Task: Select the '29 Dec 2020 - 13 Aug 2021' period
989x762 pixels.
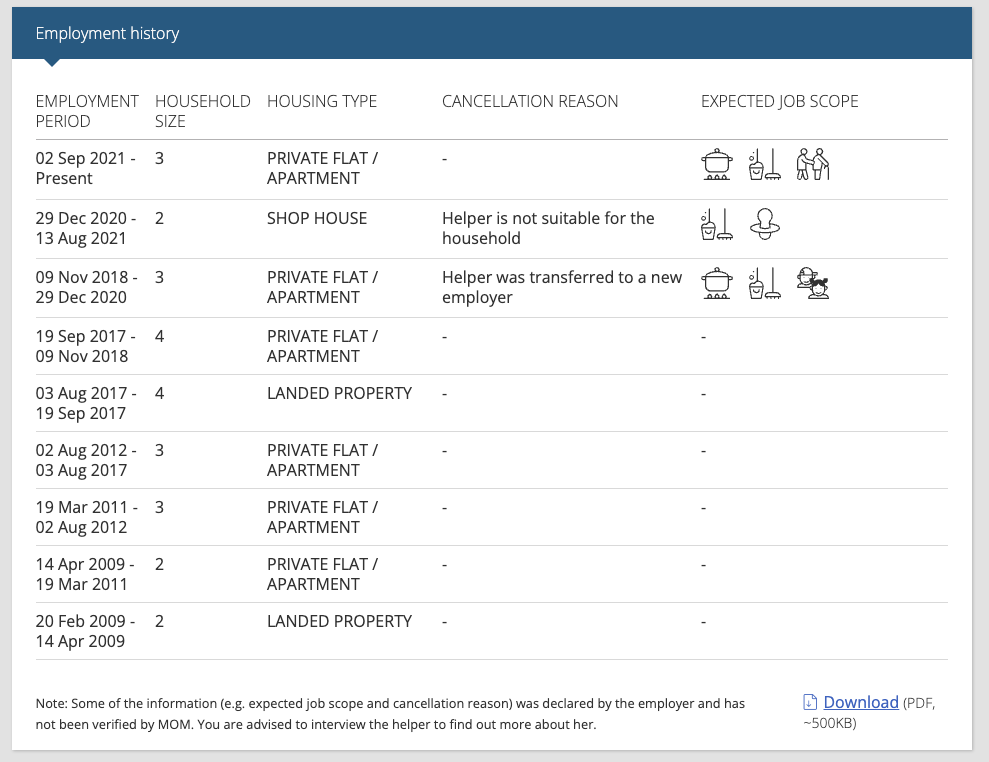Action: (86, 228)
